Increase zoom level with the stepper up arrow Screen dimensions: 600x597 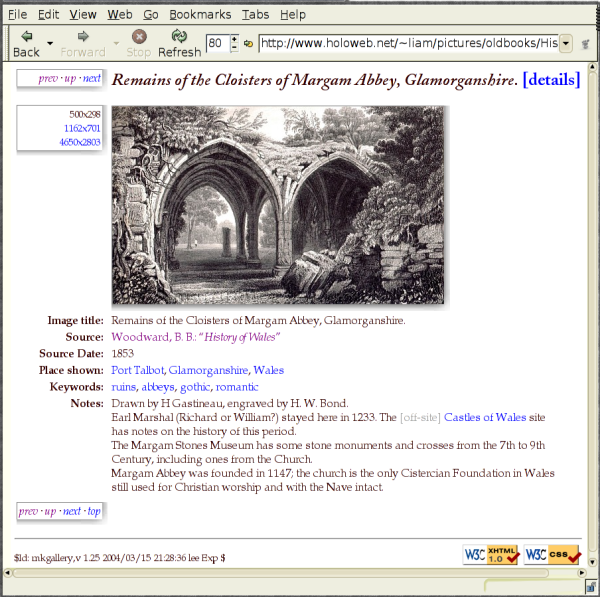pos(234,39)
